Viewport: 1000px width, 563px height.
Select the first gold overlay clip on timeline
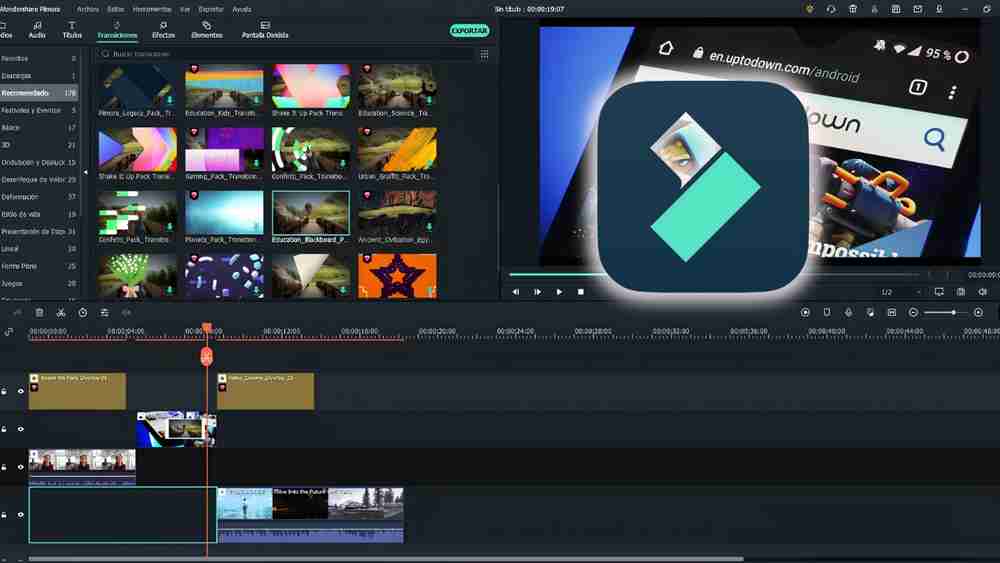pos(77,391)
